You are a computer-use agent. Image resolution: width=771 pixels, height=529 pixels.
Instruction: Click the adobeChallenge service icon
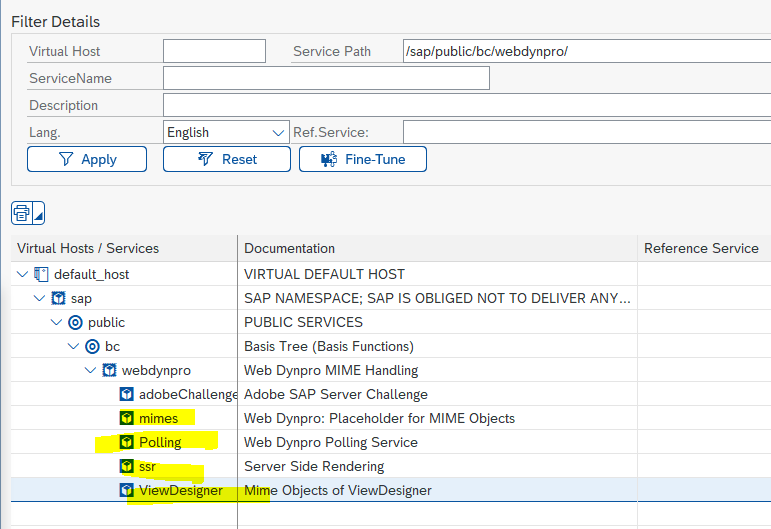tap(126, 394)
